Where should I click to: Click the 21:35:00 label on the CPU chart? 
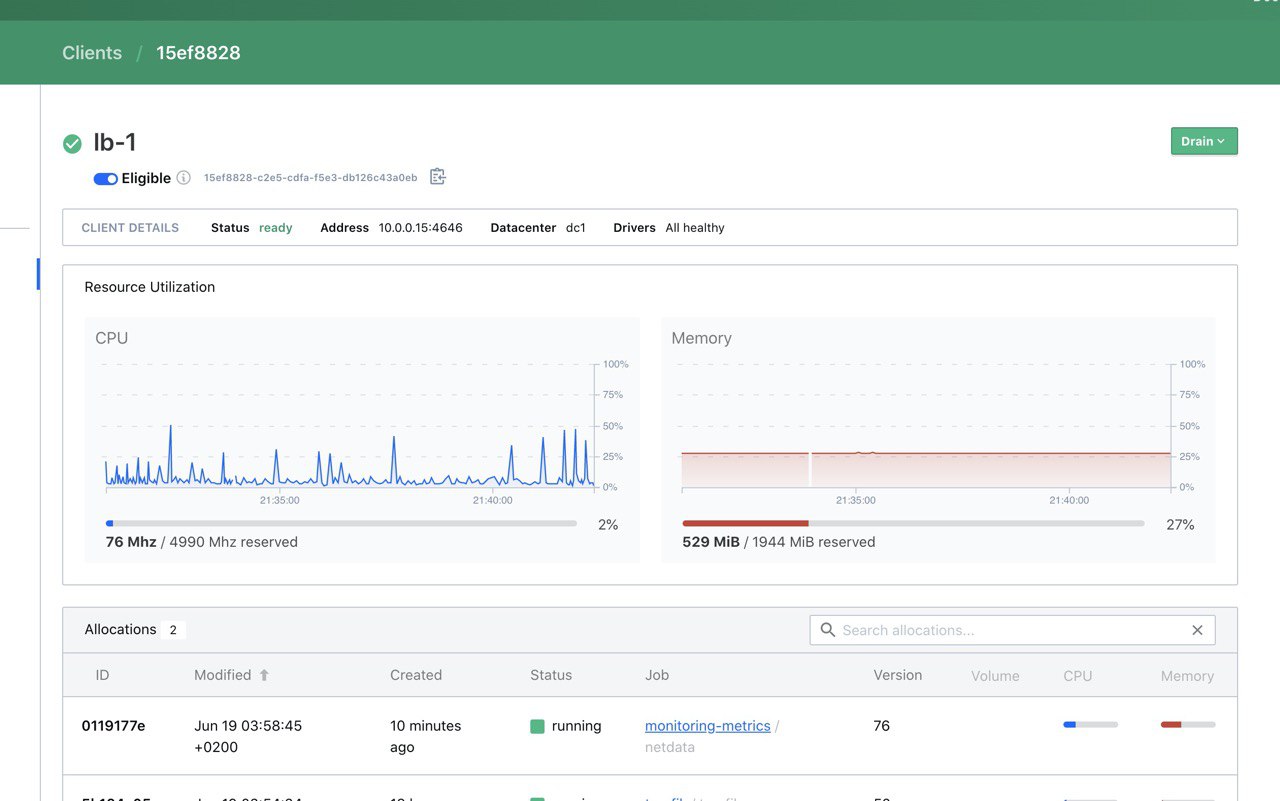coord(280,500)
